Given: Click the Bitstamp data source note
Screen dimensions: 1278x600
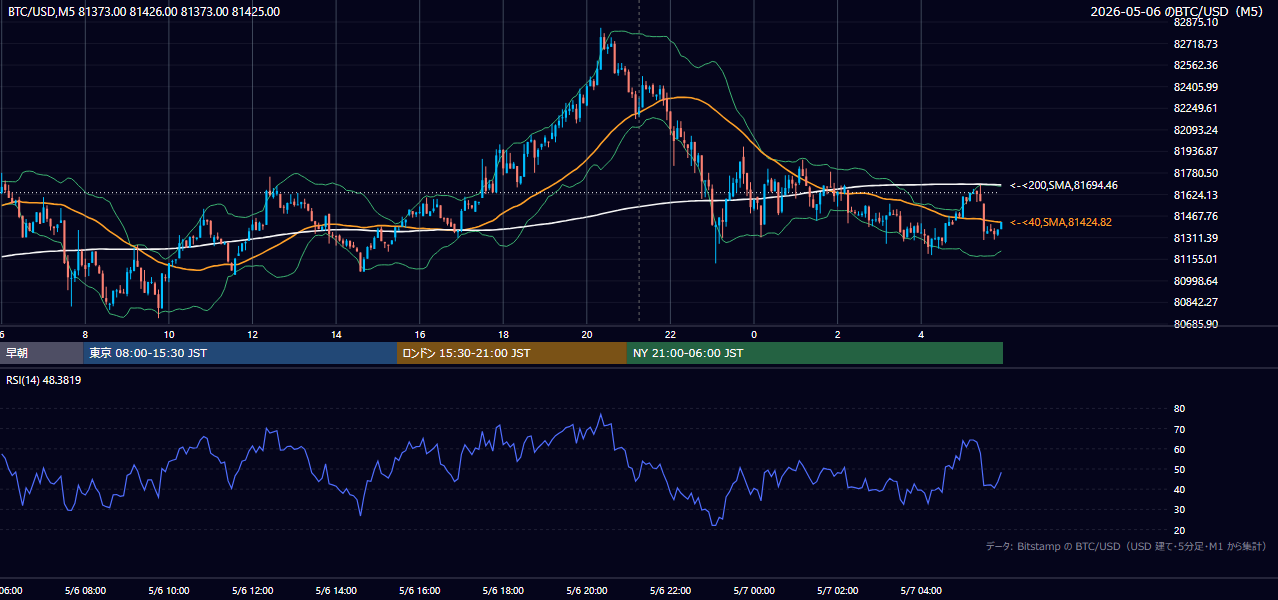Looking at the screenshot, I should [1126, 546].
